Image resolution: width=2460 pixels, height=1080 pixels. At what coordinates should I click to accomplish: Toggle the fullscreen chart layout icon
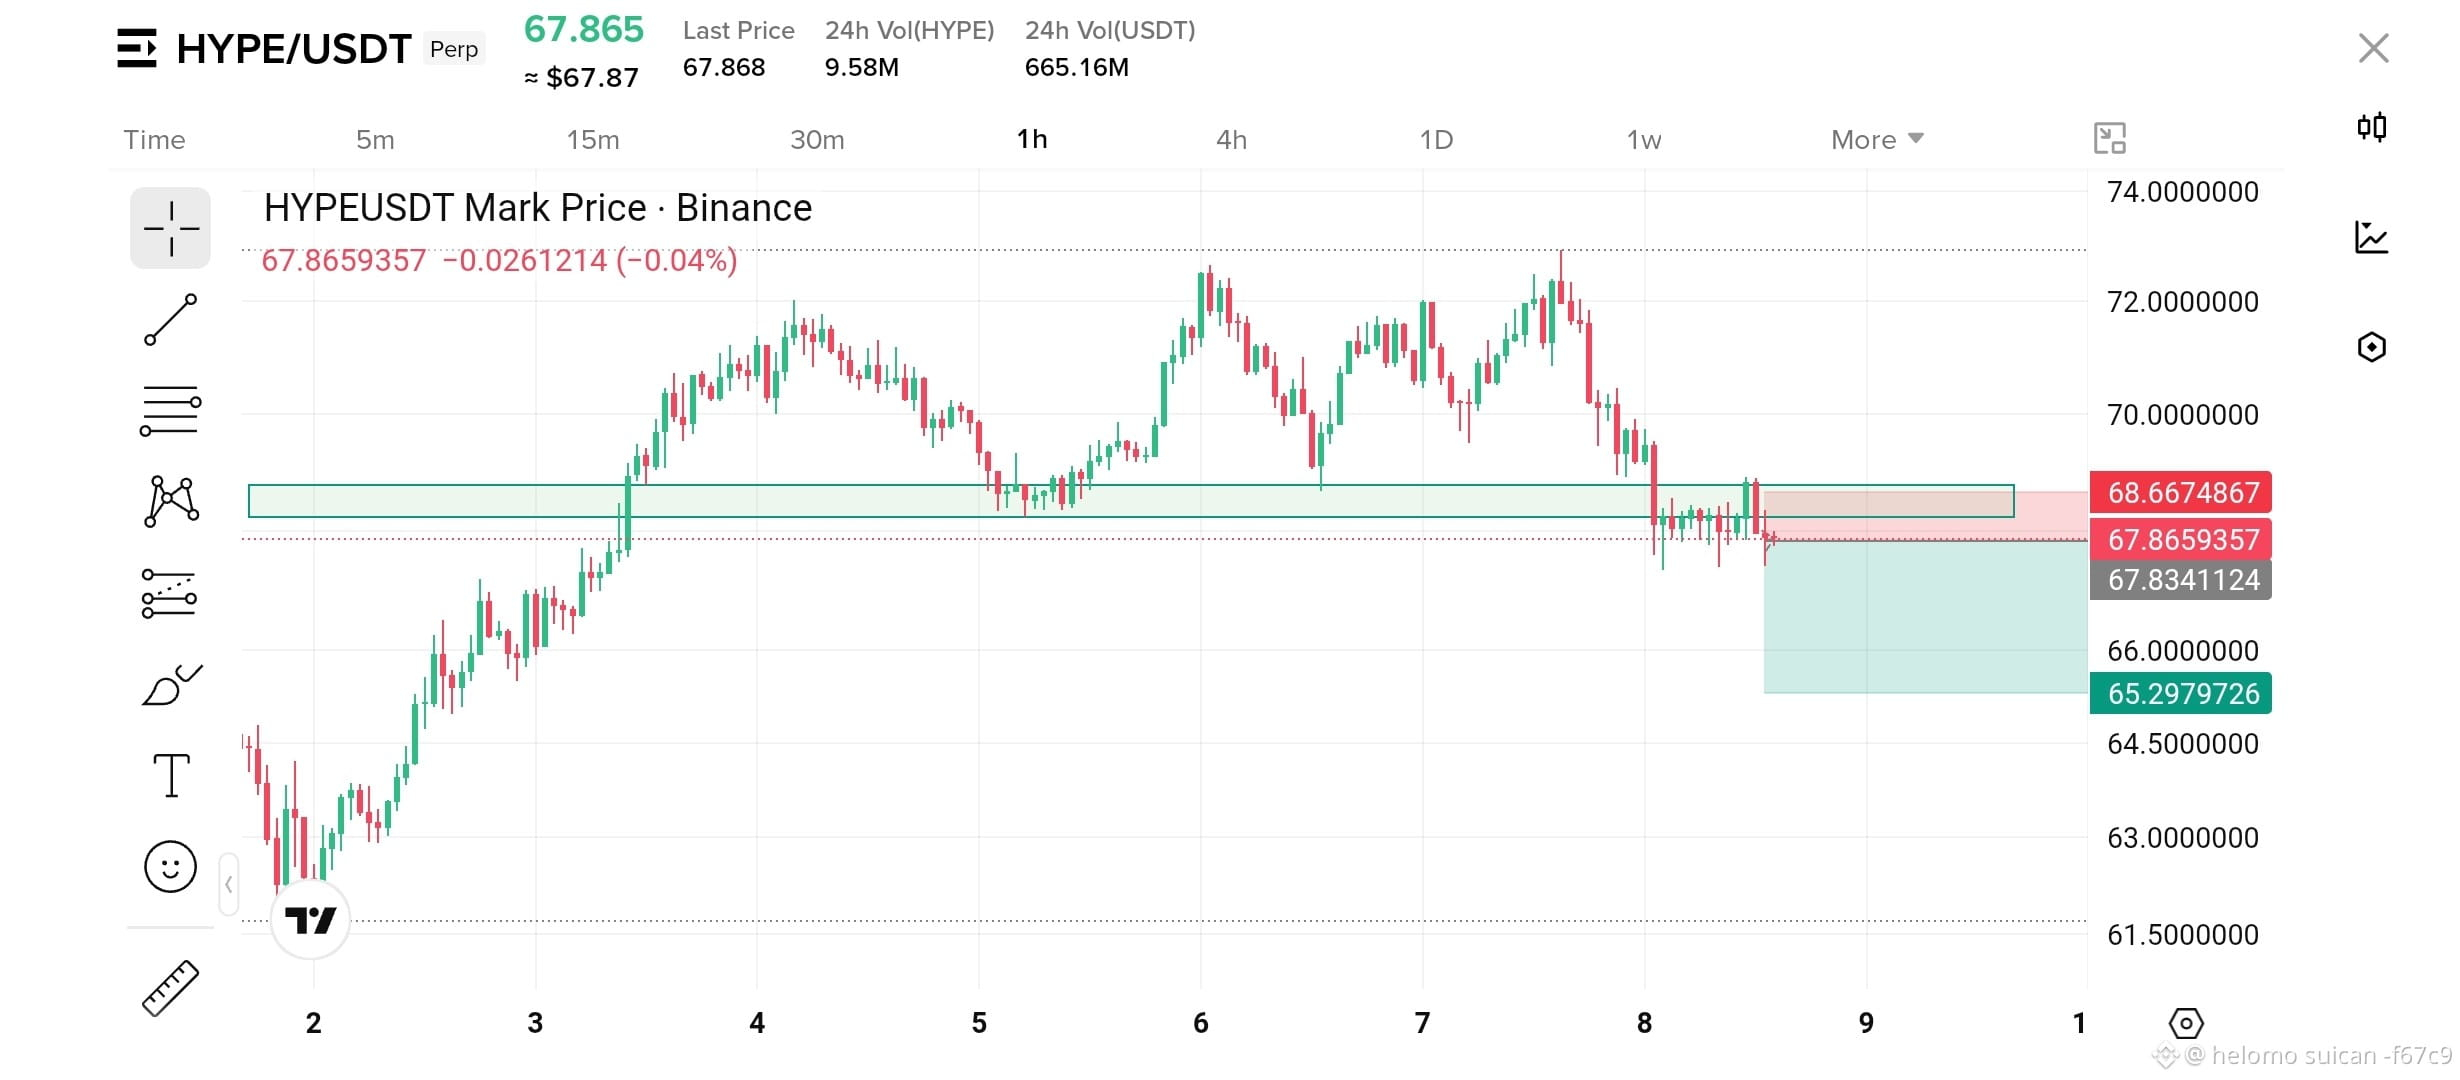2110,138
